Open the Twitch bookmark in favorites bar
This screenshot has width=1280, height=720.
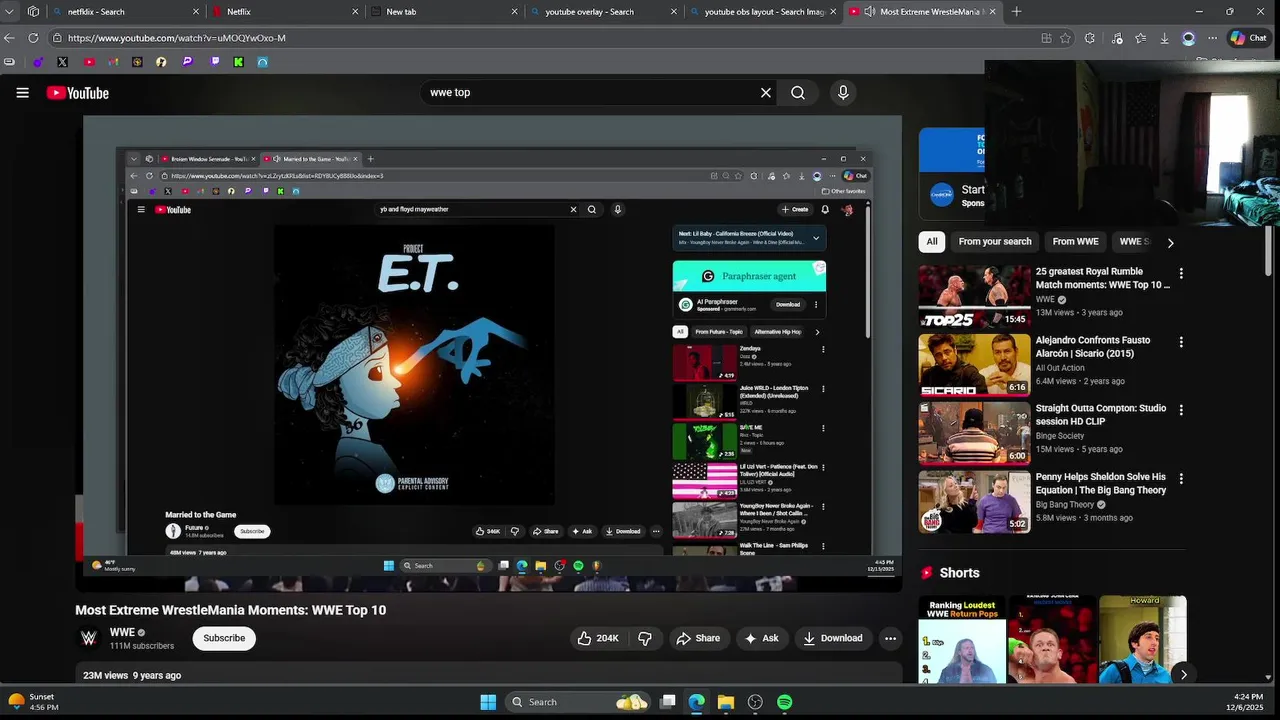pyautogui.click(x=214, y=62)
